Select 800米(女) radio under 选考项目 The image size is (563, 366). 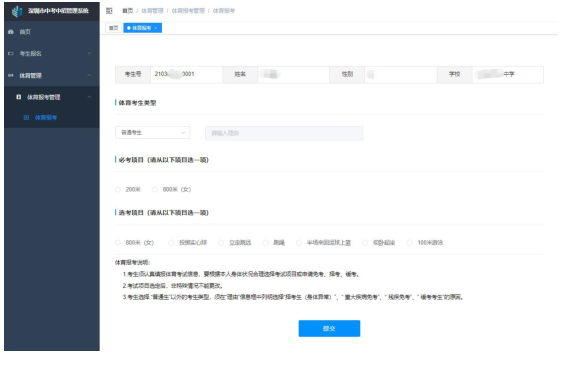(118, 243)
